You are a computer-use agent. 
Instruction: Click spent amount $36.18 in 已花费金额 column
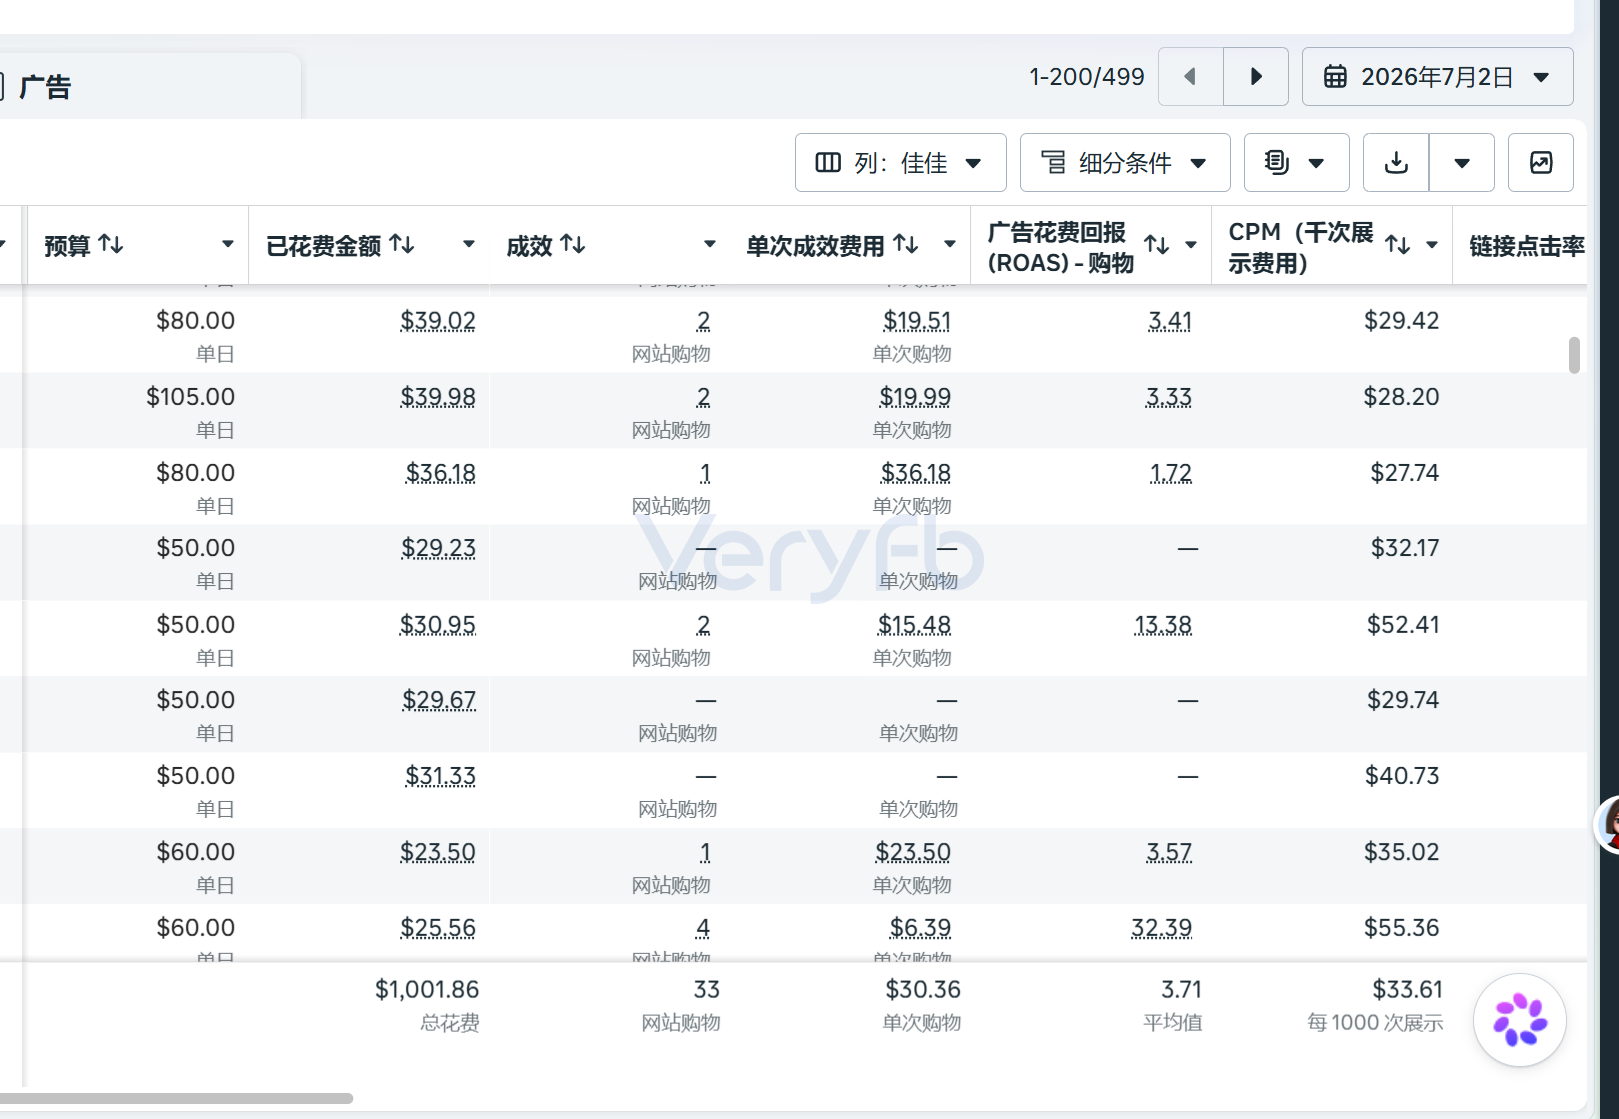[440, 473]
